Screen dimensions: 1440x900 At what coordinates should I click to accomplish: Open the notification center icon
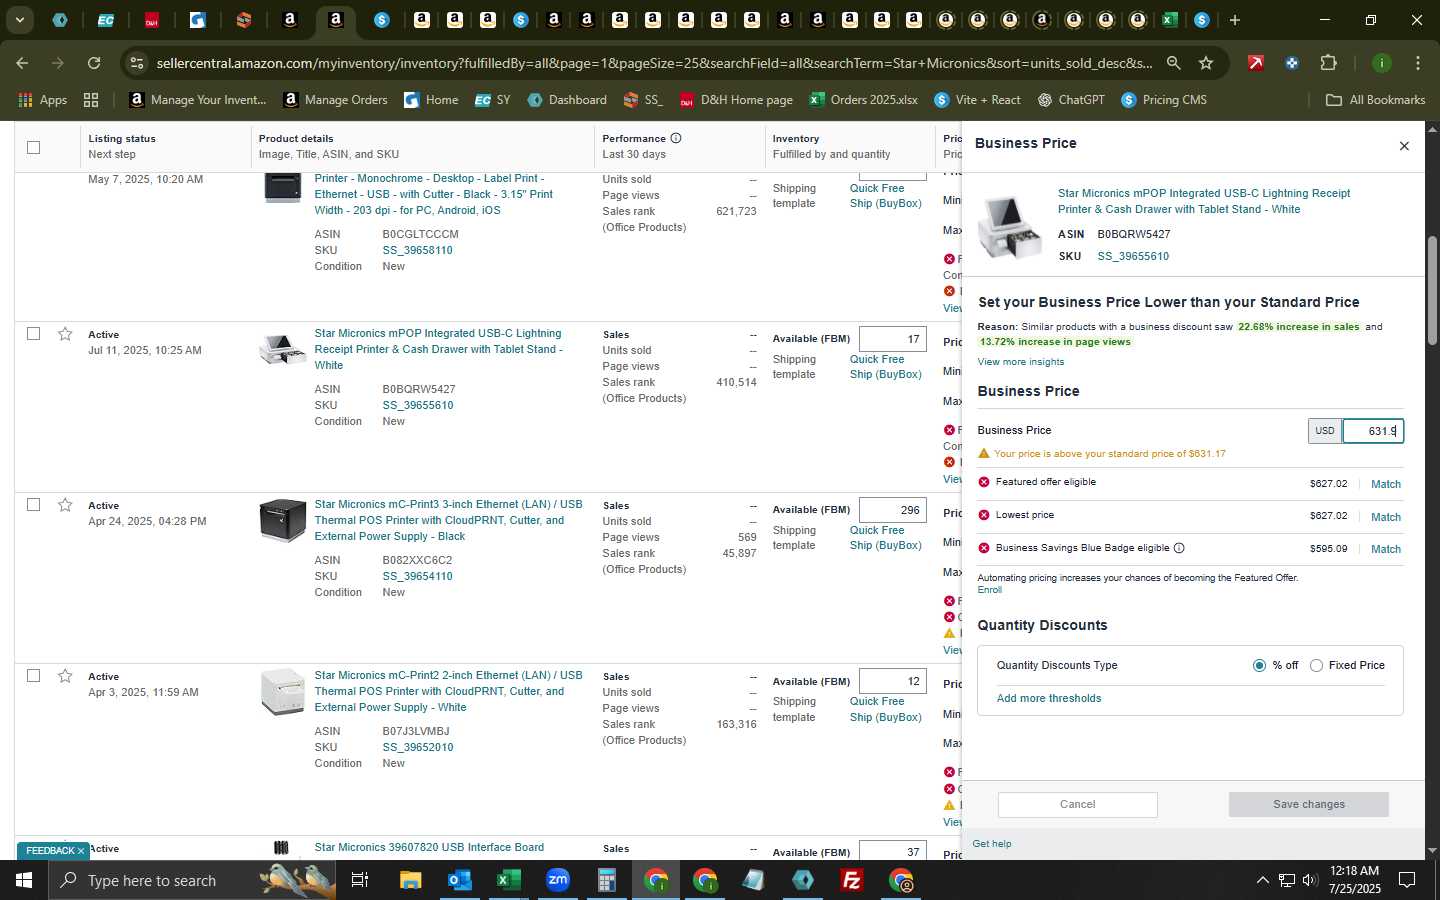pyautogui.click(x=1407, y=880)
